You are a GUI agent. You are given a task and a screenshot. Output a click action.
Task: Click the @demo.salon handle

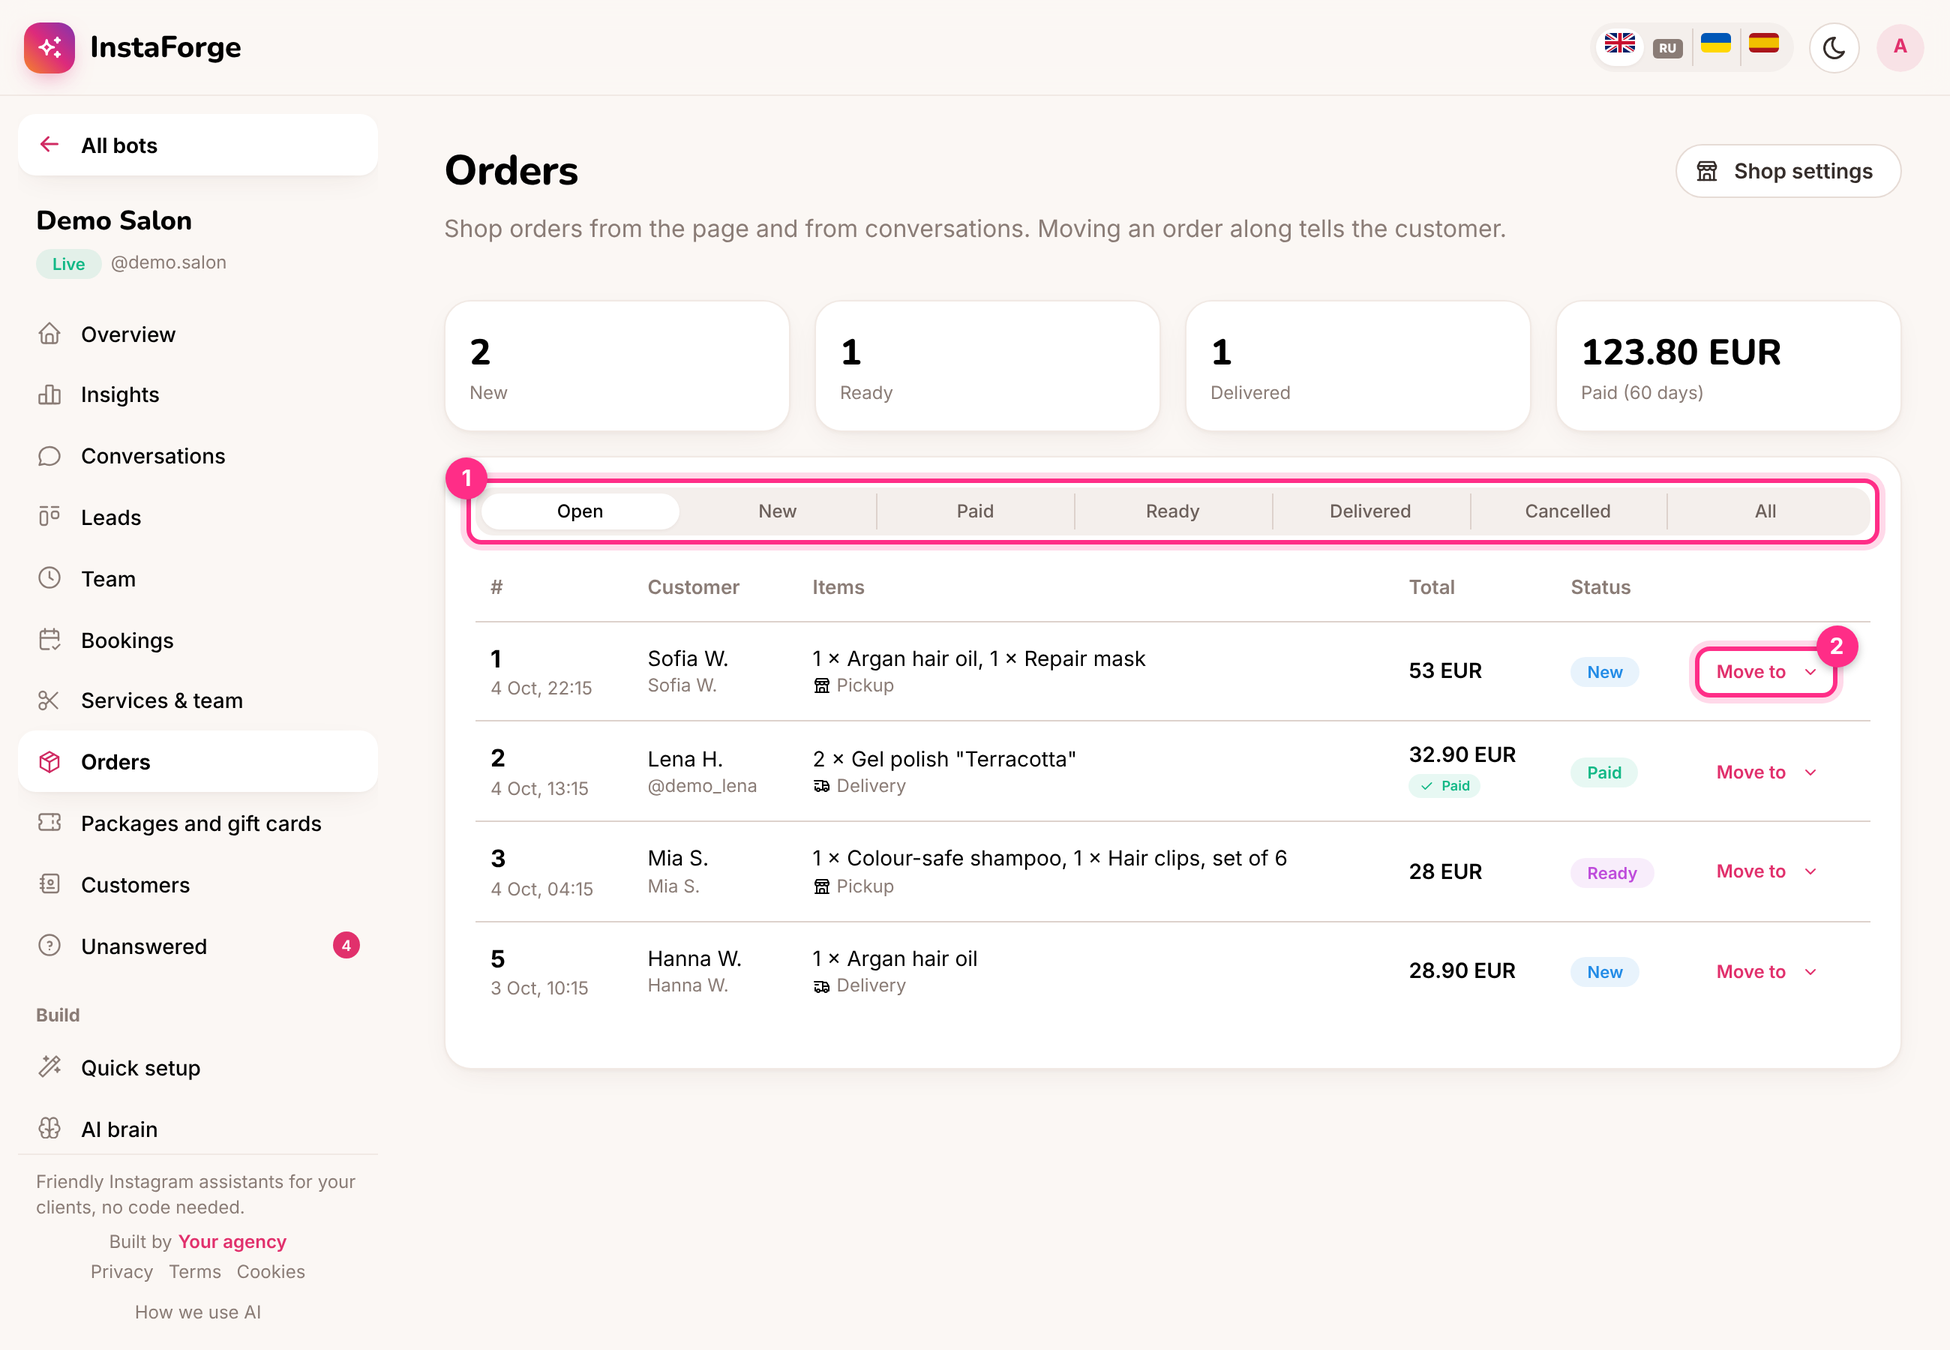tap(168, 263)
